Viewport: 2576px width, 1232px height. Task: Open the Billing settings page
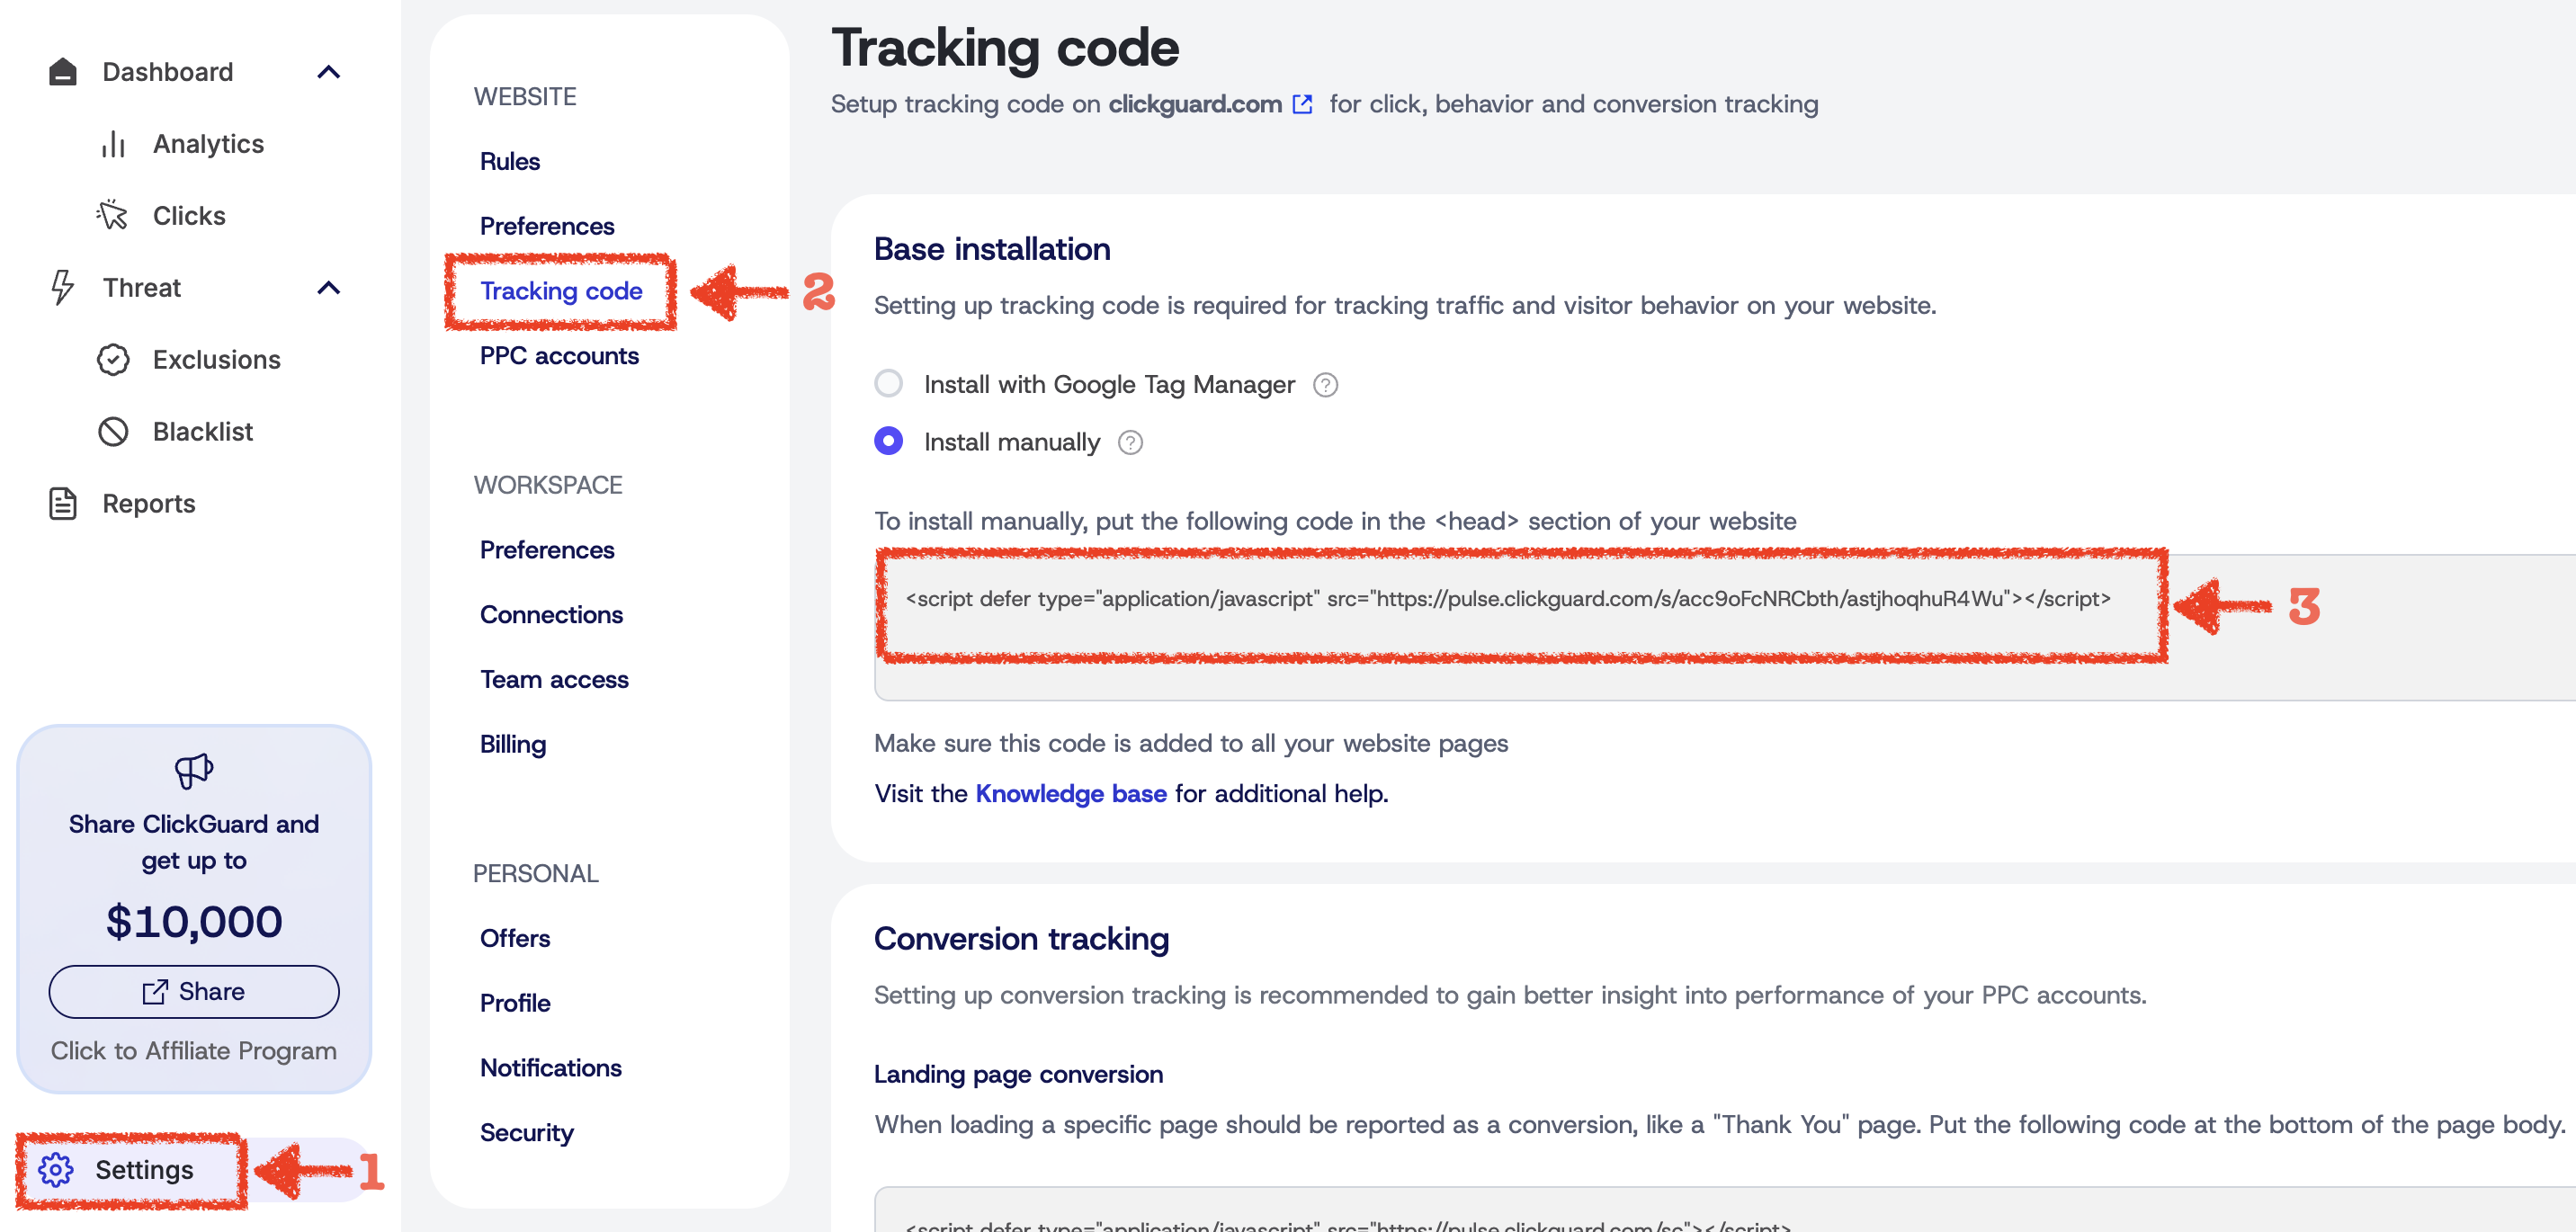tap(513, 745)
